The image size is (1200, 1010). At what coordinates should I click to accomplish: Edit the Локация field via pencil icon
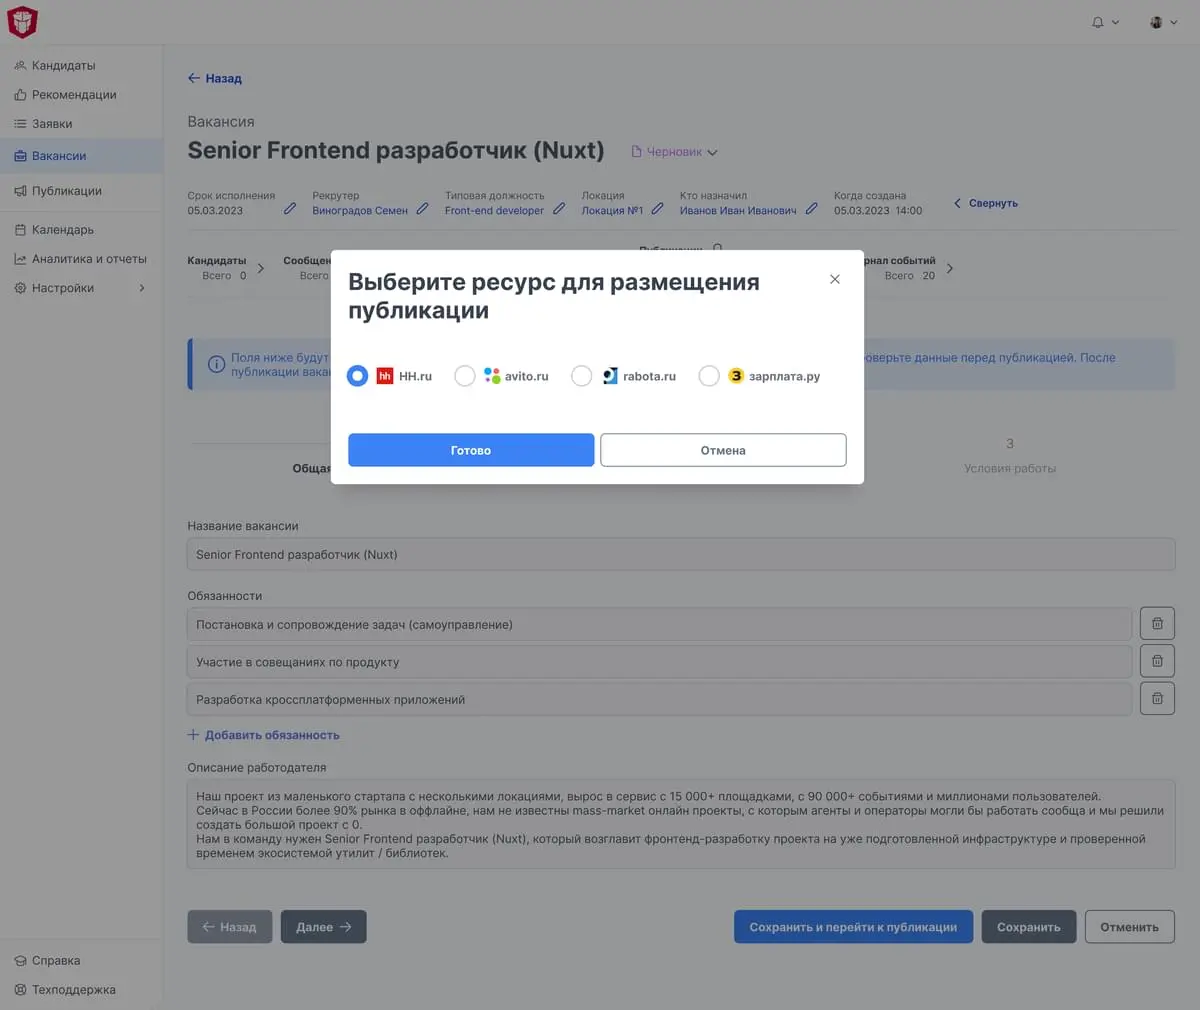659,210
